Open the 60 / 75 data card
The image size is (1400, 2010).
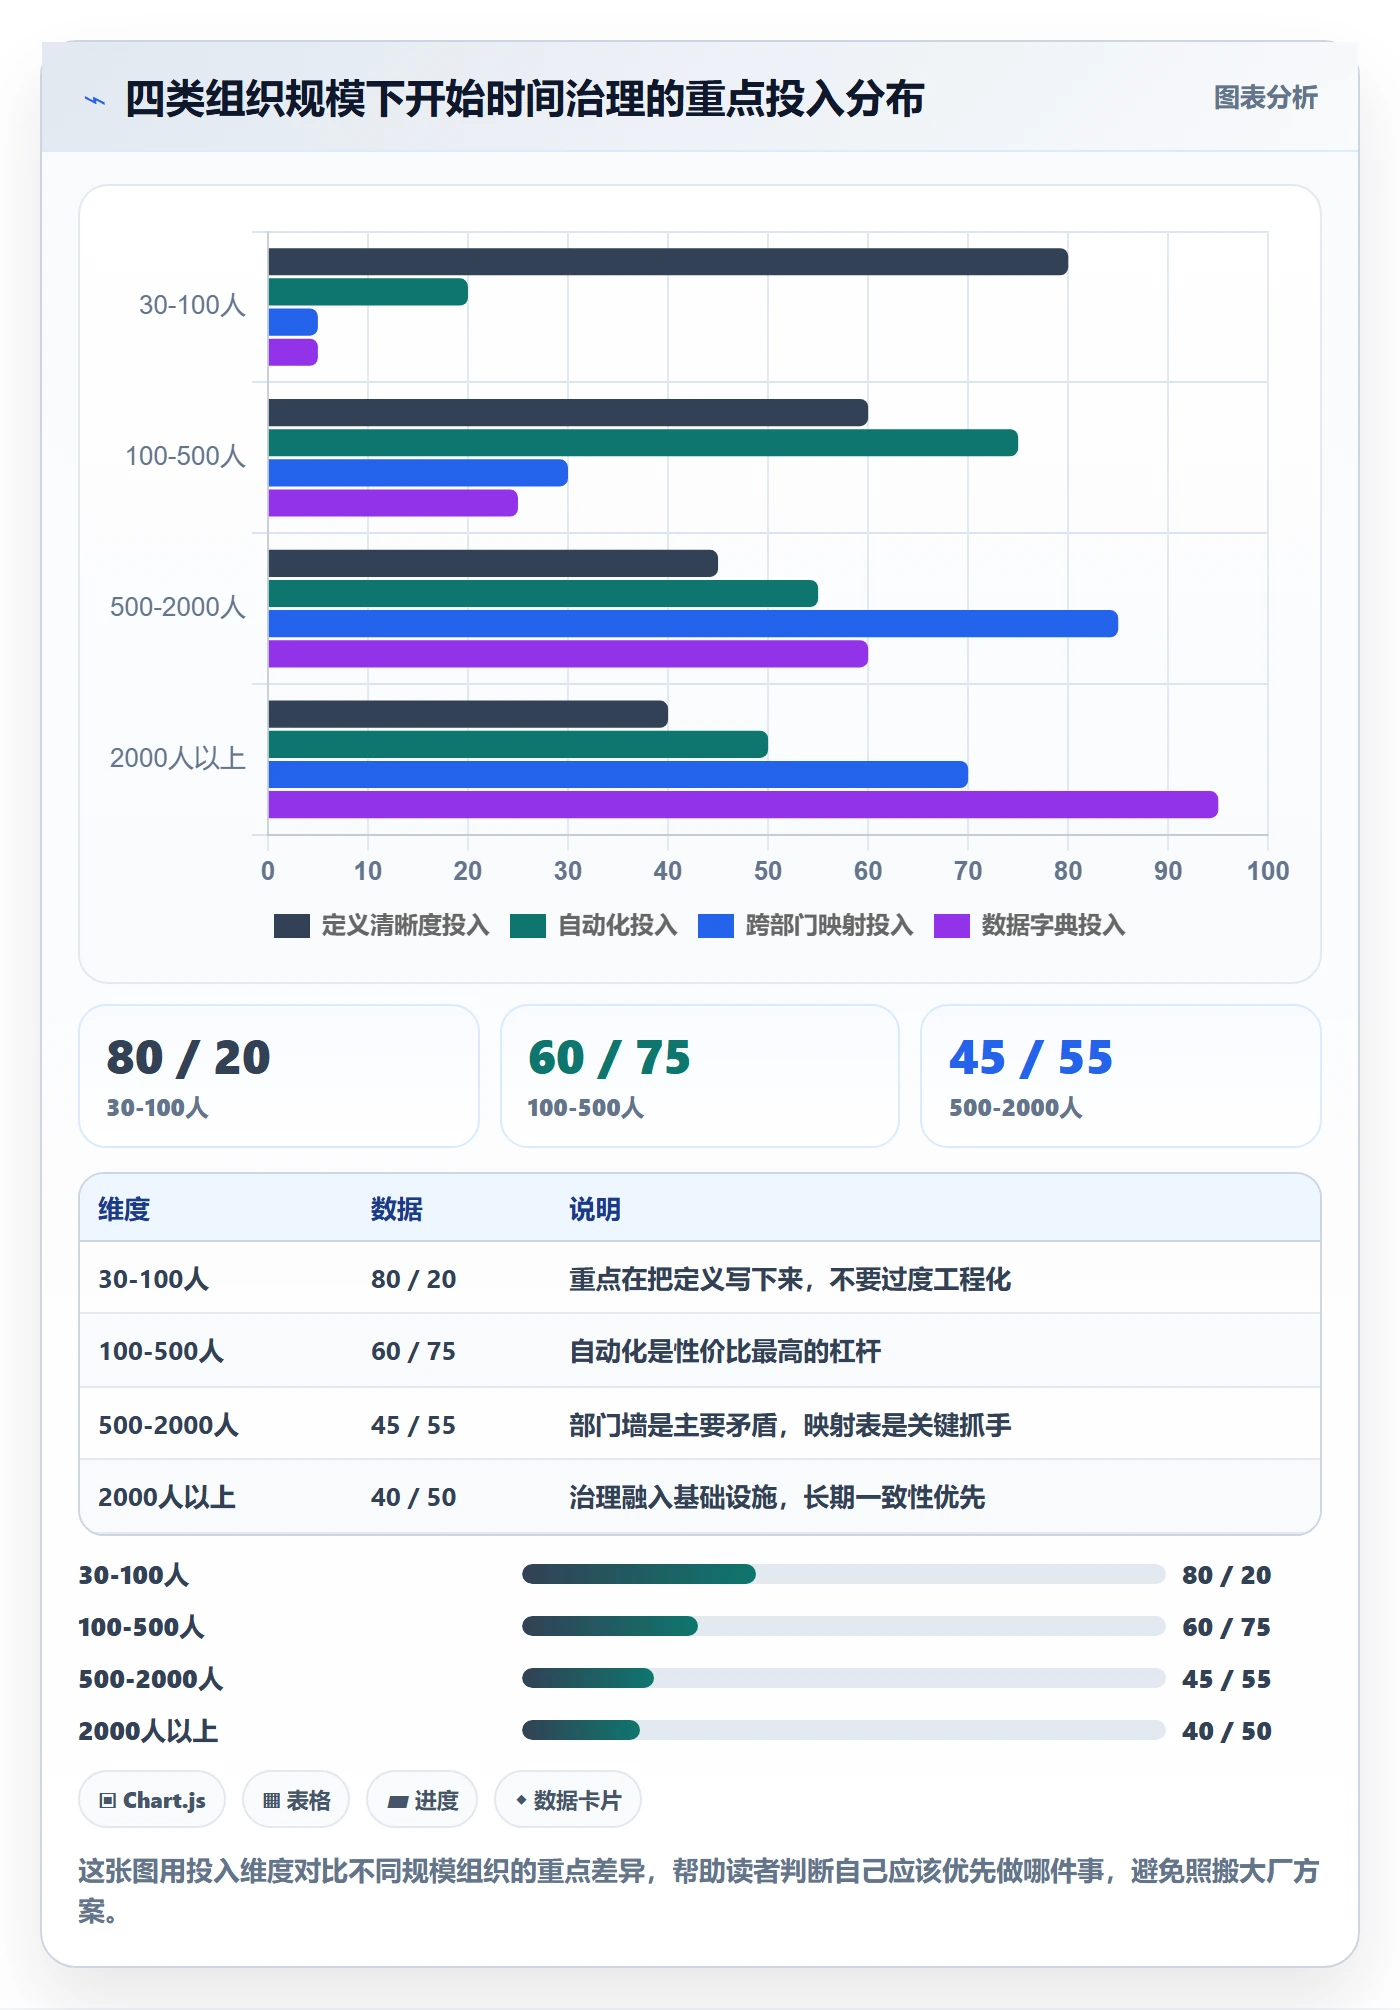[x=700, y=1076]
